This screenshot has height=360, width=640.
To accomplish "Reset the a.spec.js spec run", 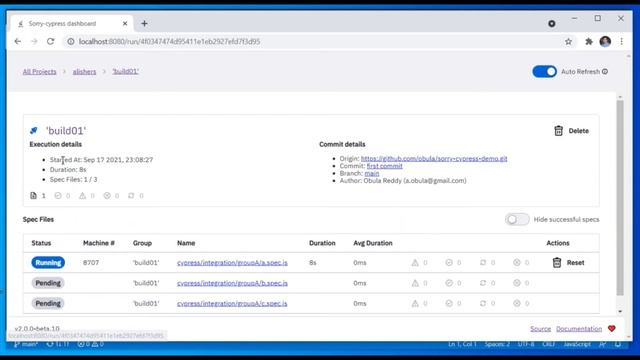I will (576, 262).
